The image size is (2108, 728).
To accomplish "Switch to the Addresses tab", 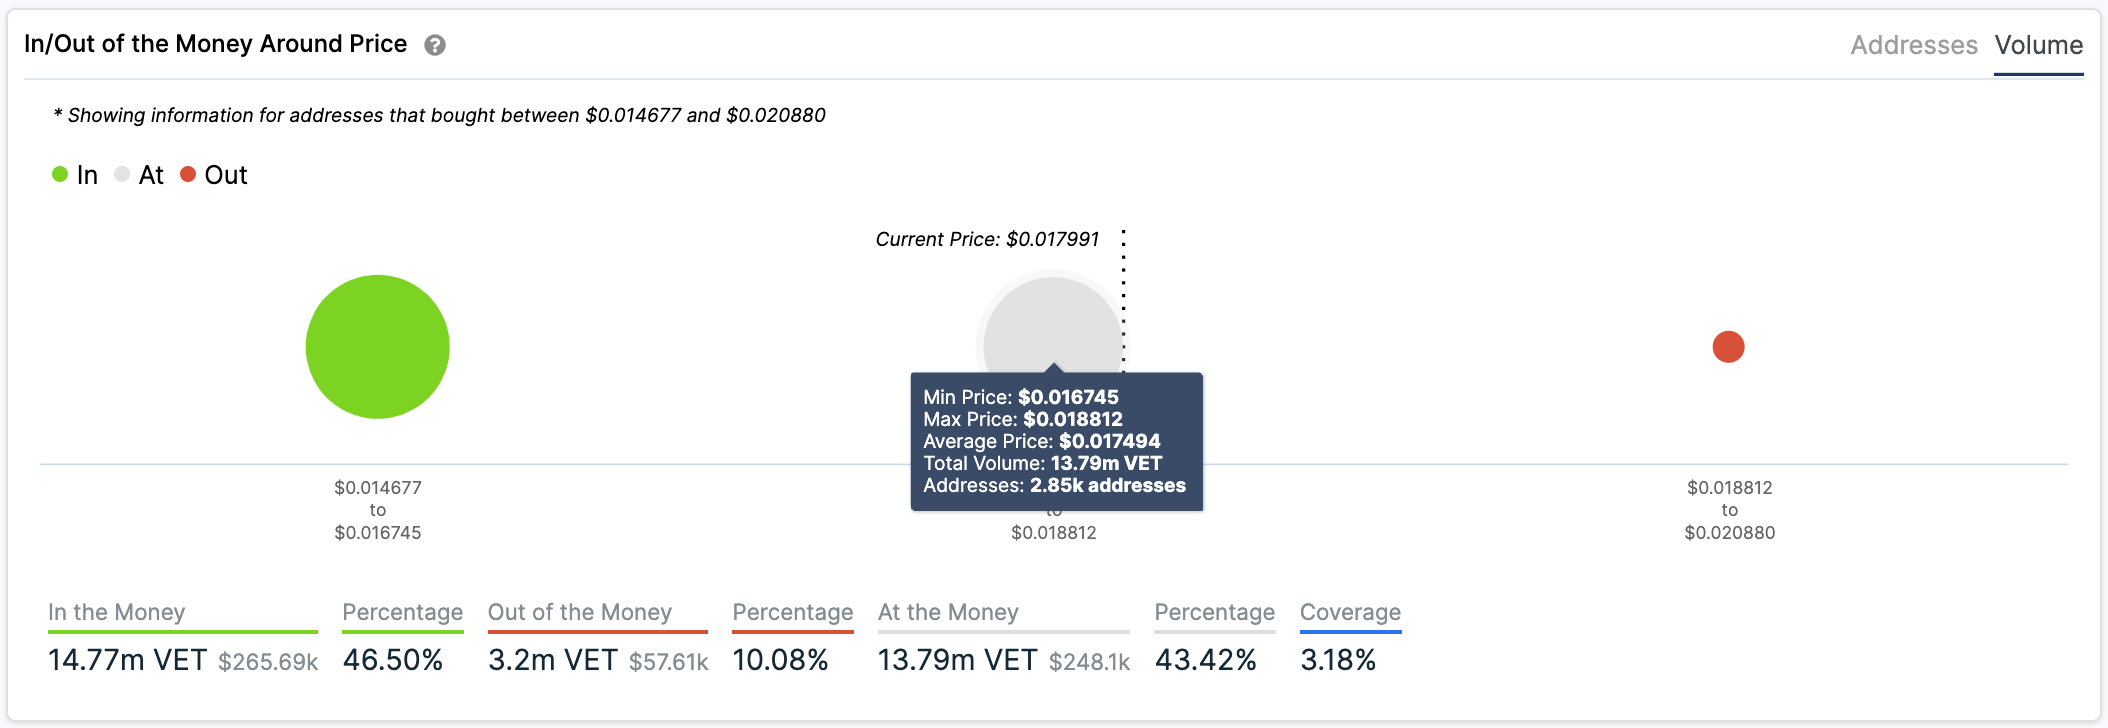I will coord(1913,45).
